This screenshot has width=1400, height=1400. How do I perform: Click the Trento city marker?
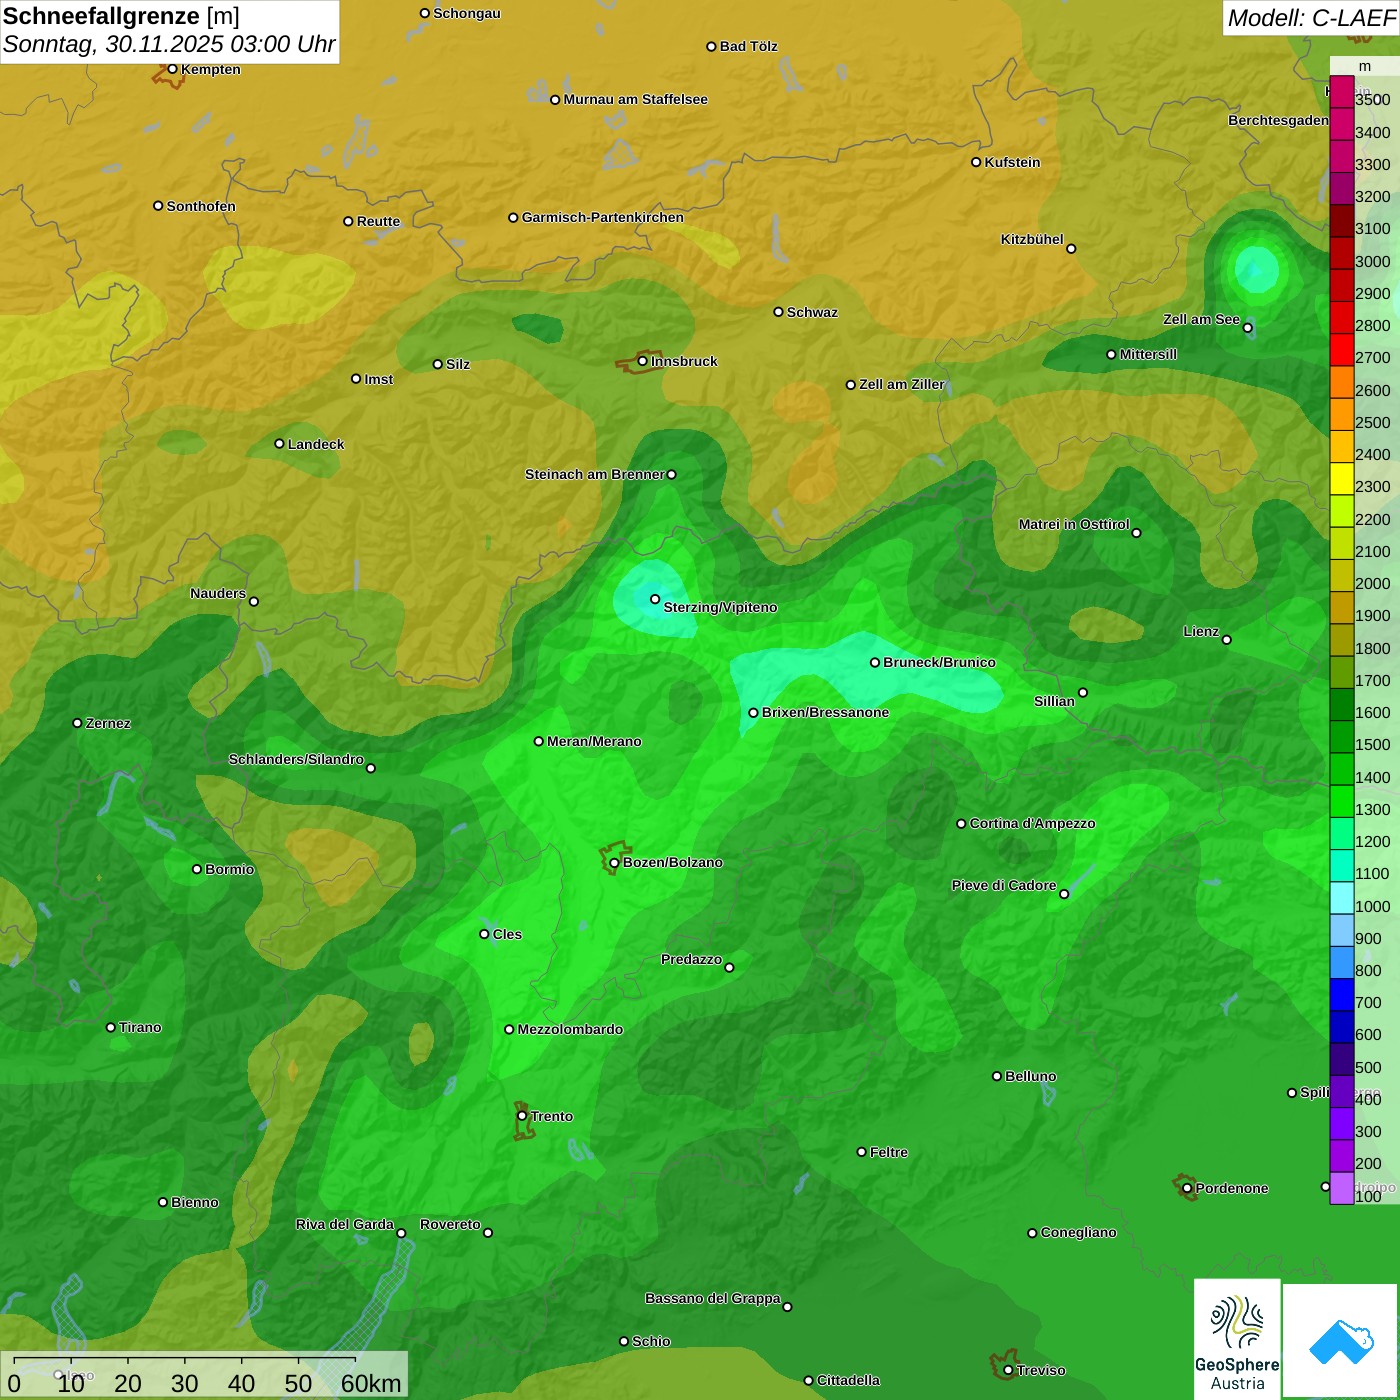tap(522, 1116)
